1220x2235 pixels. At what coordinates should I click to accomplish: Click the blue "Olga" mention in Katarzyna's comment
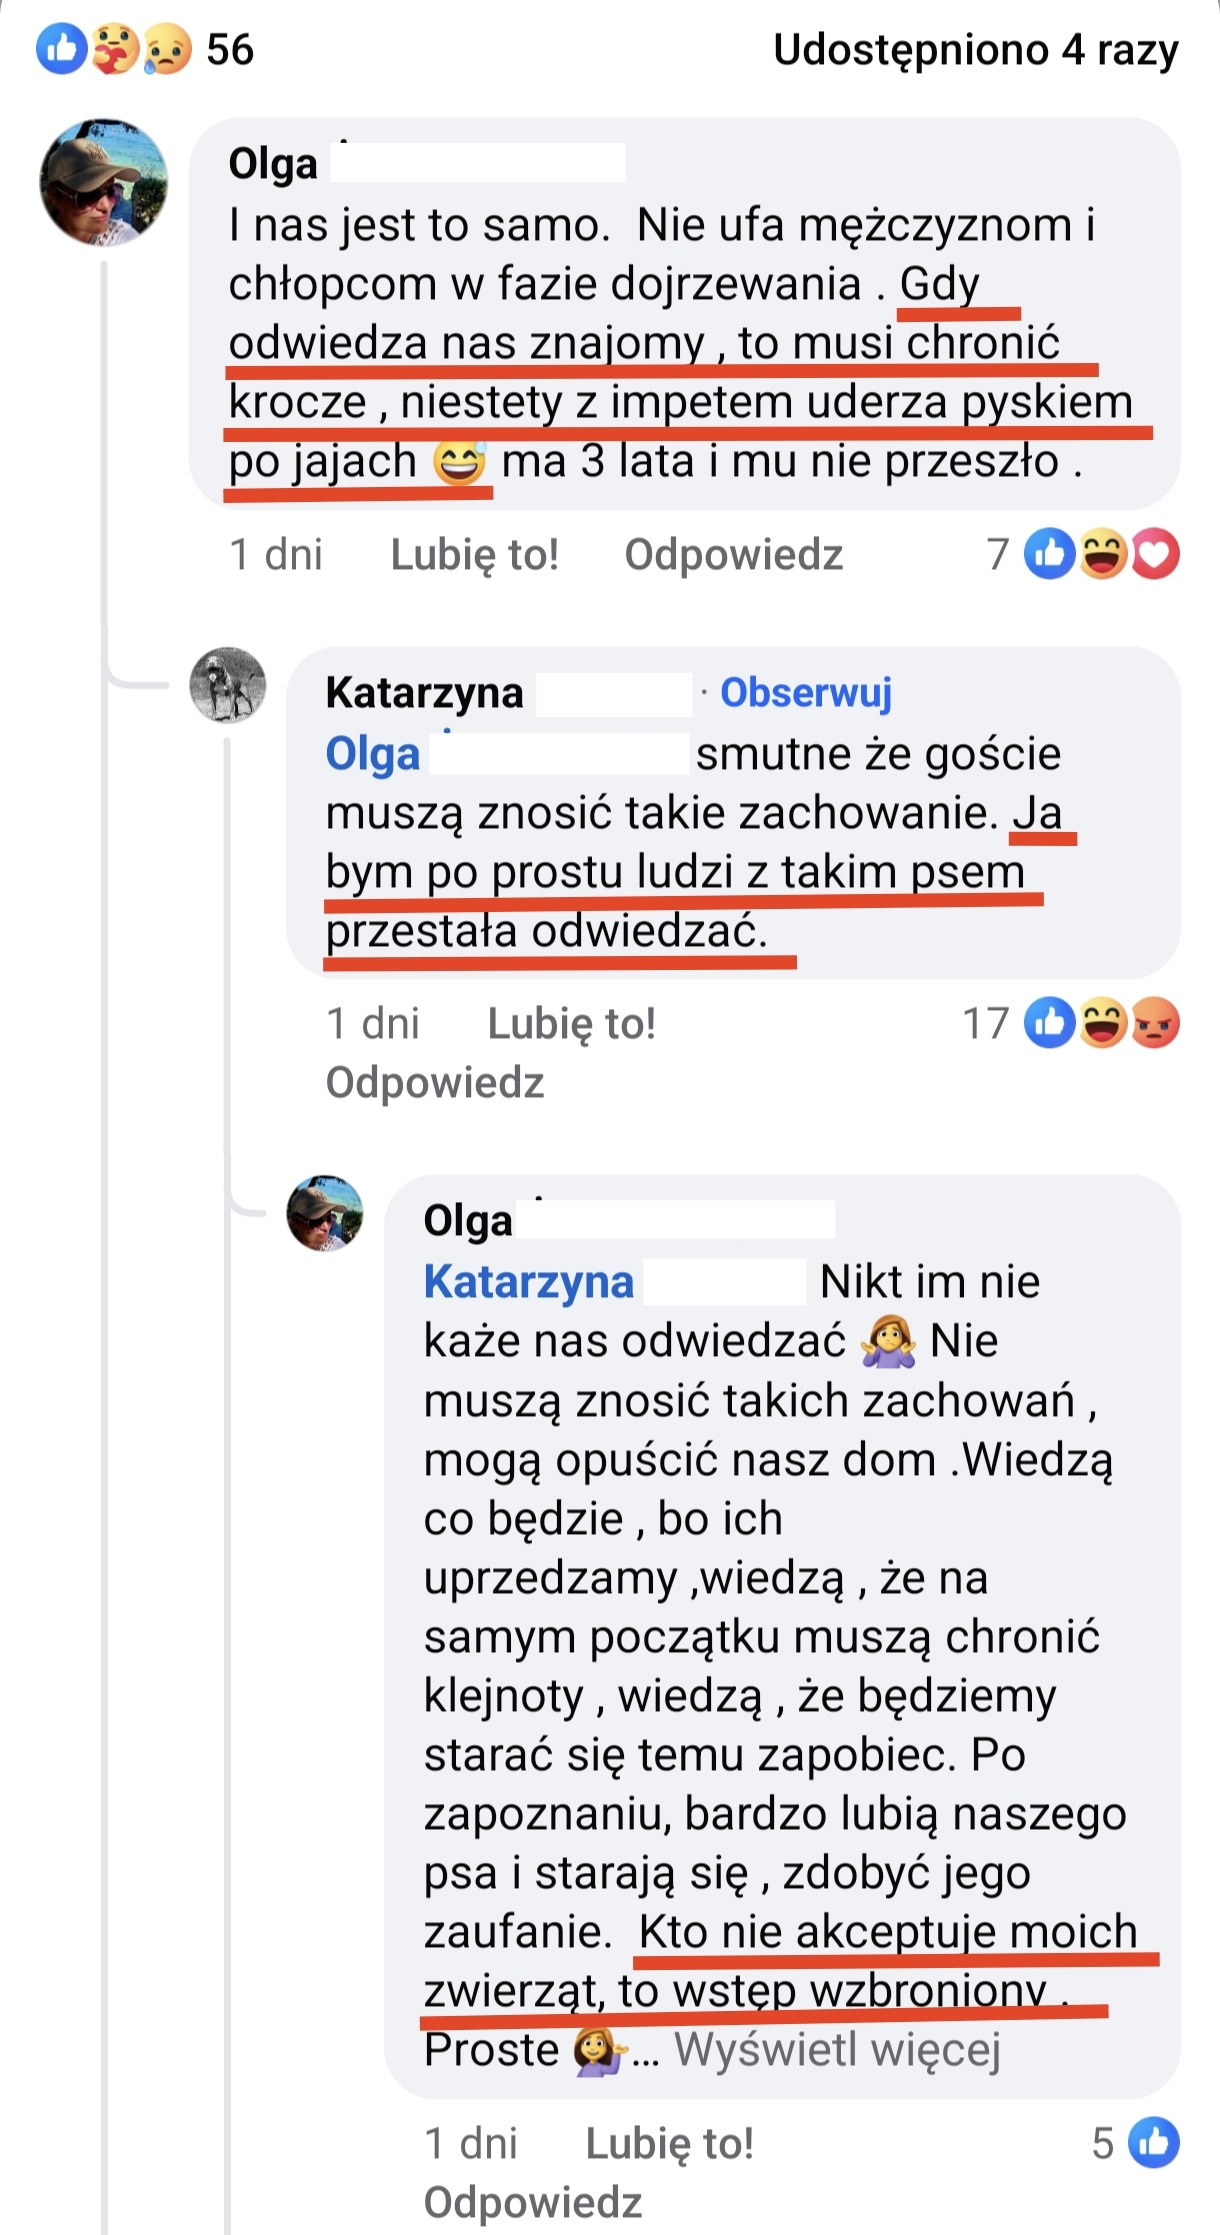tap(372, 753)
